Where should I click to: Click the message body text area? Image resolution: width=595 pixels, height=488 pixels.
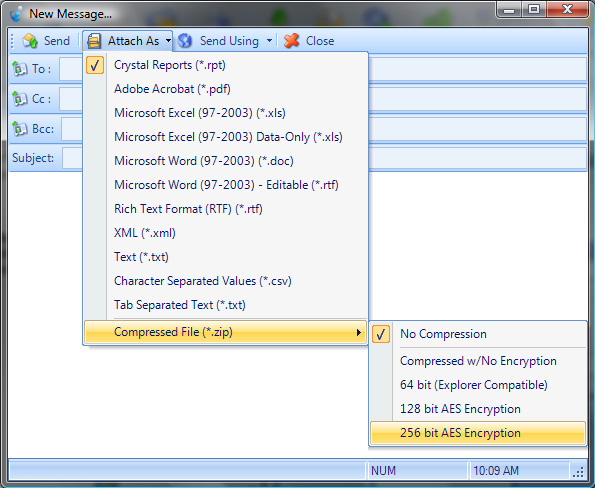pos(298,314)
